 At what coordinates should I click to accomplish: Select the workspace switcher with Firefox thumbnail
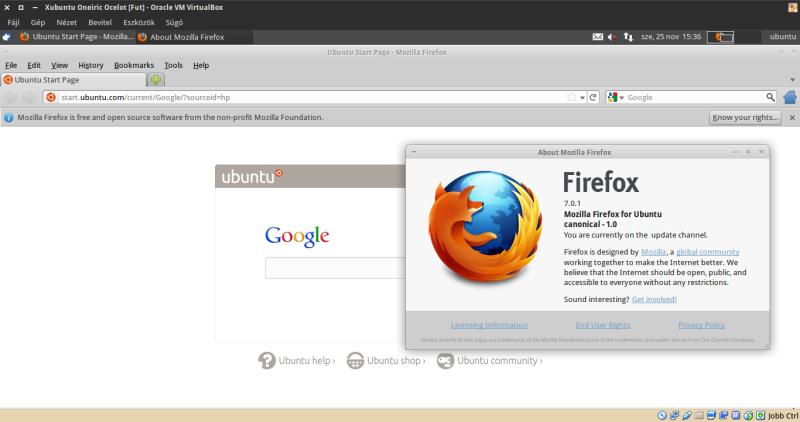pyautogui.click(x=720, y=37)
